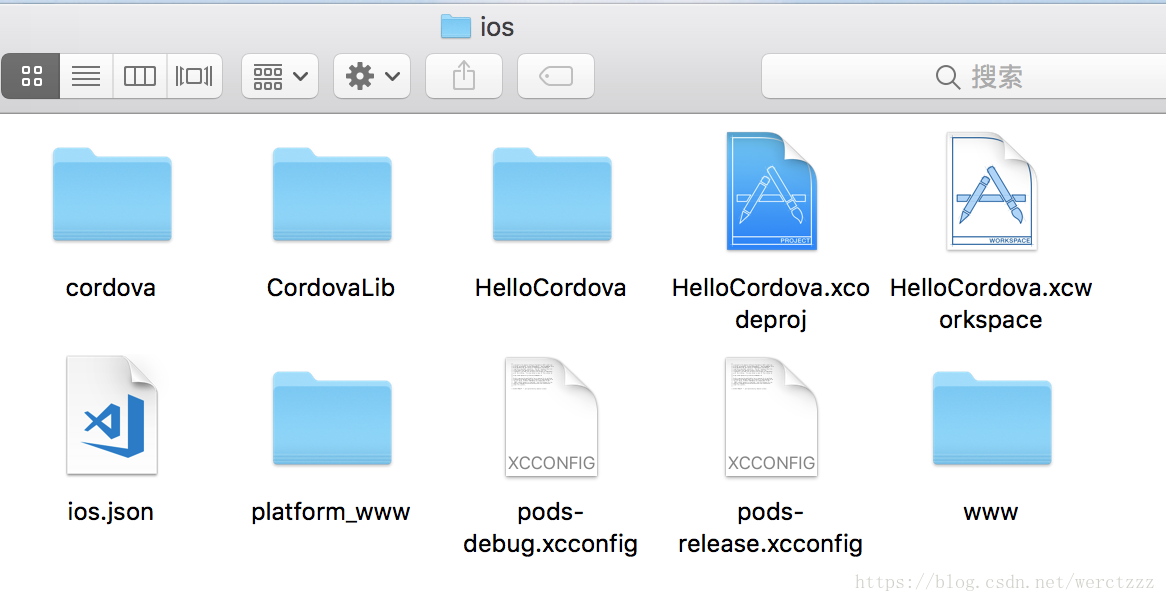The height and width of the screenshot is (602, 1166).
Task: Click the ios folder title icon
Action: click(x=456, y=27)
